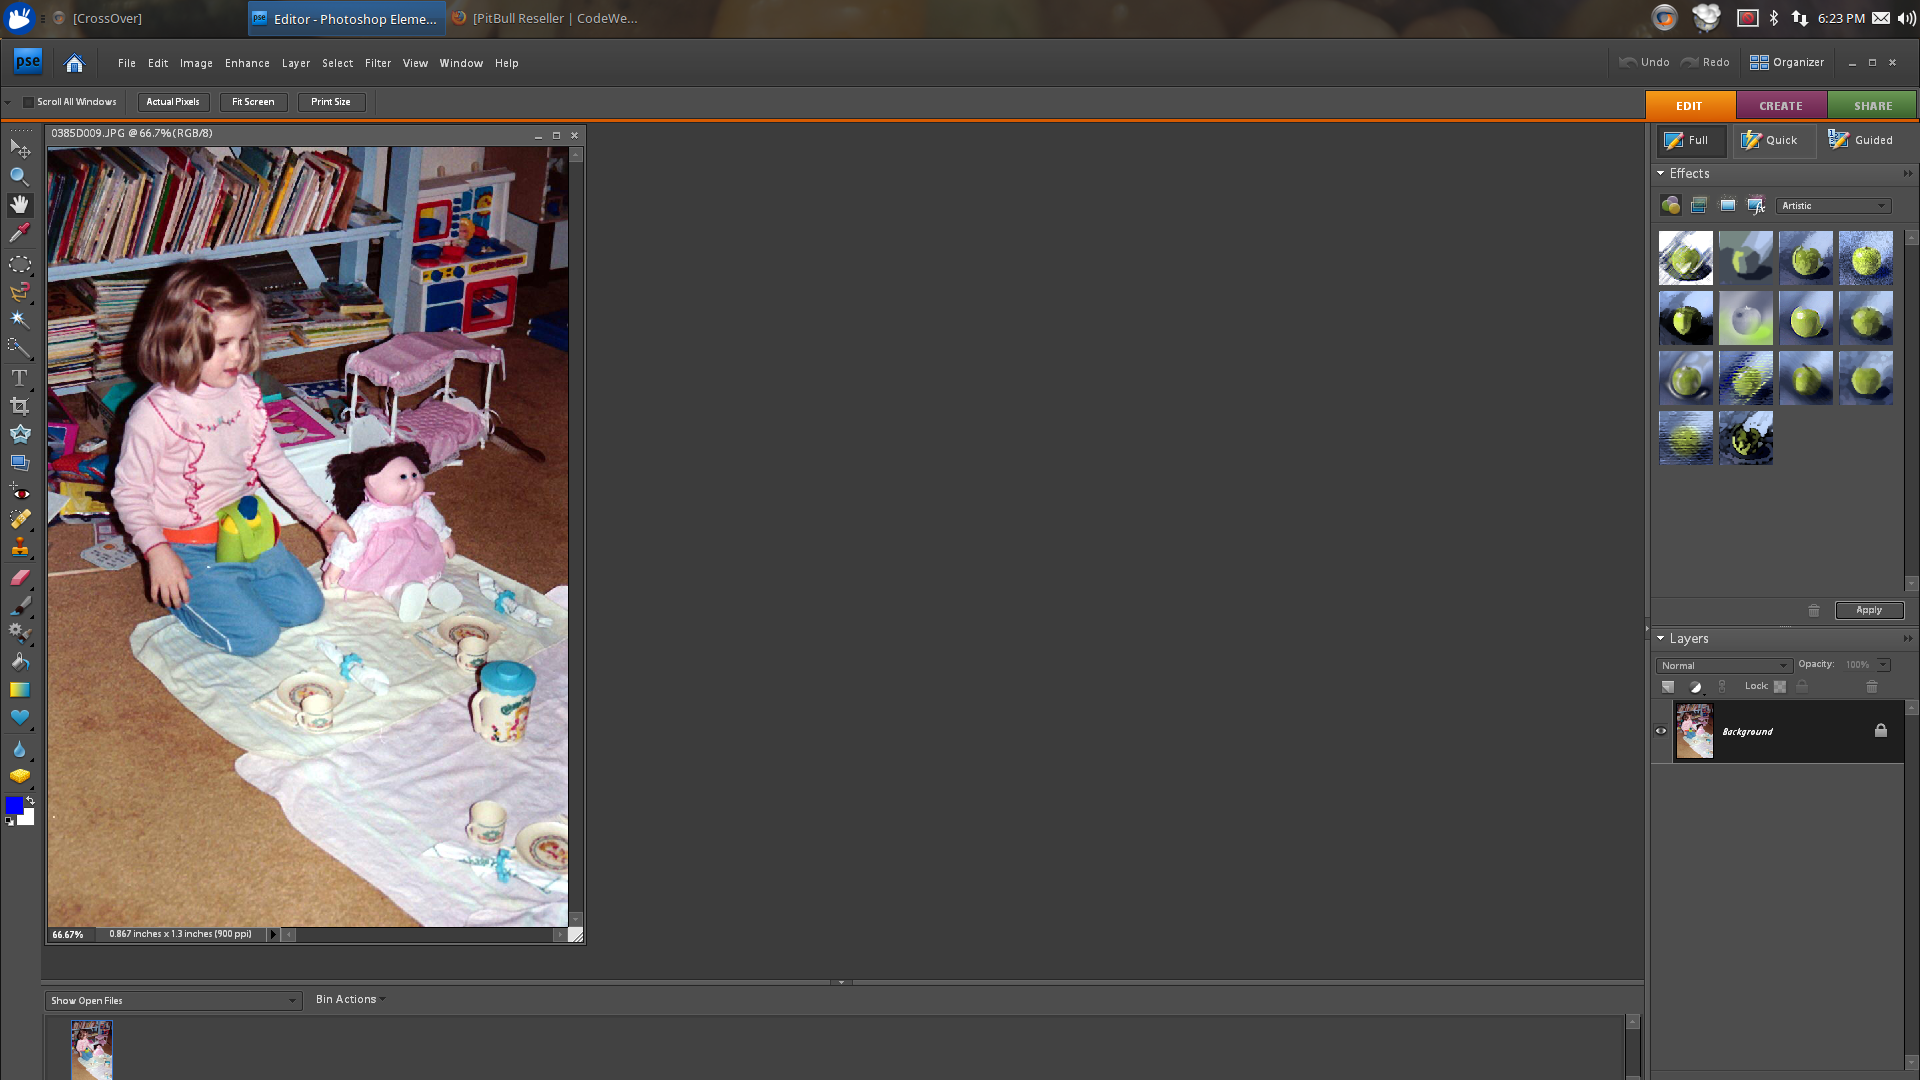The width and height of the screenshot is (1920, 1080).
Task: Open the Filter menu
Action: 377,62
